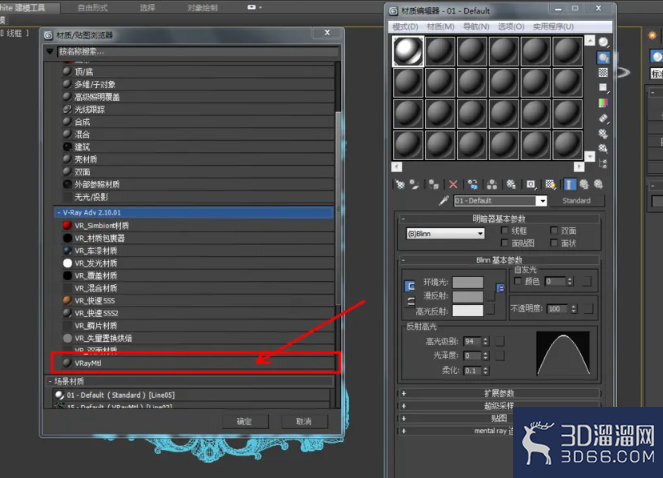663x478 pixels.
Task: Click Show Shaded Material in Viewport icon
Action: click(550, 184)
